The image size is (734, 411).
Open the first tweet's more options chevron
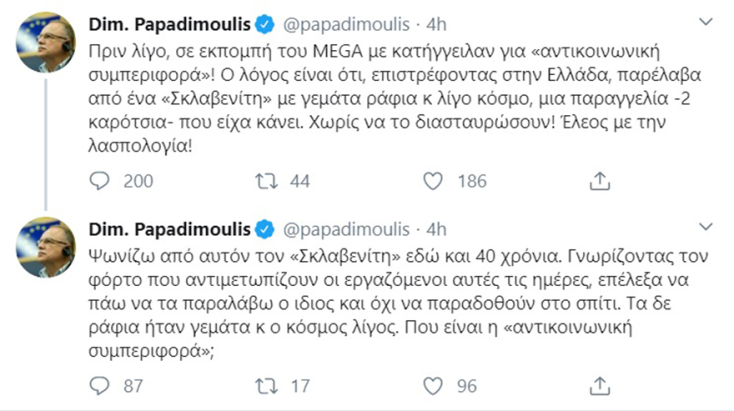point(706,21)
